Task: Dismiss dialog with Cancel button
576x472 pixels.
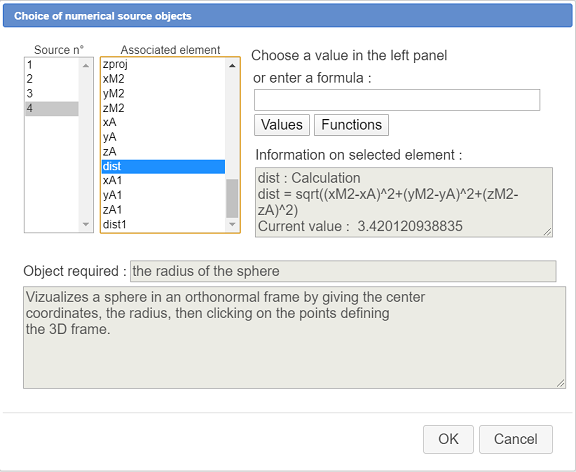Action: click(516, 439)
